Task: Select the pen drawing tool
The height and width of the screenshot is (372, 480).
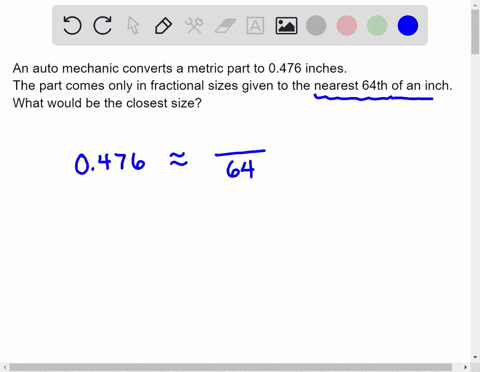Action: pos(163,26)
